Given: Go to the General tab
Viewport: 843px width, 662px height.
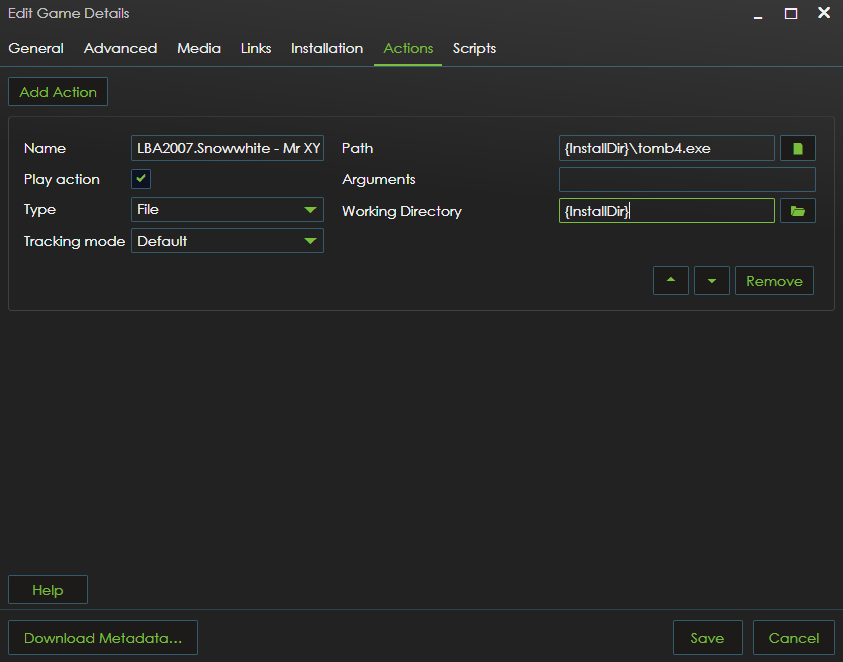Looking at the screenshot, I should 36,48.
